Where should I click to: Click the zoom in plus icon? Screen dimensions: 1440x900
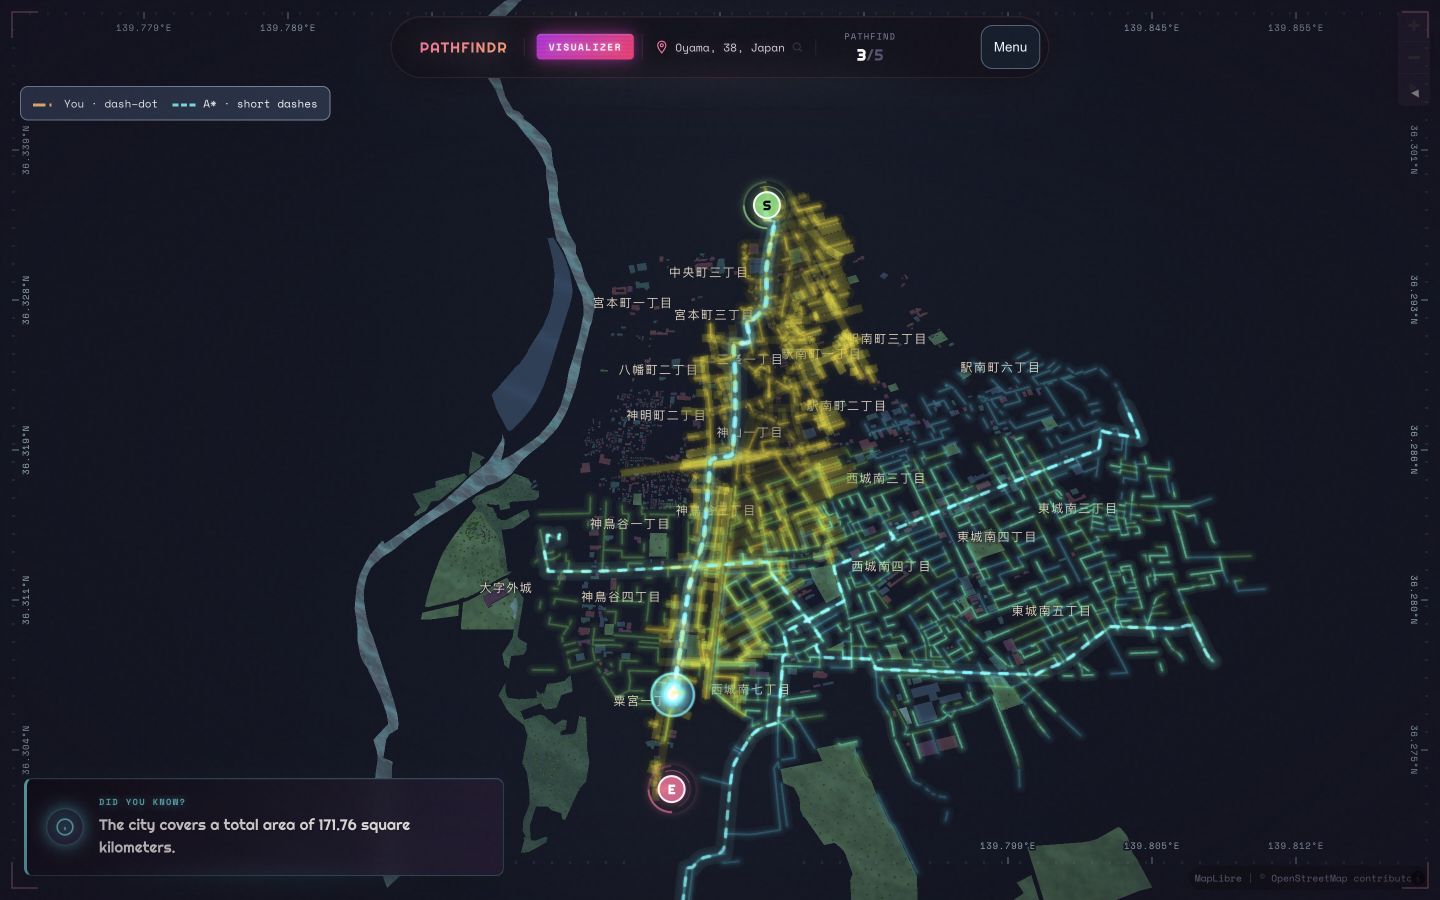coord(1414,26)
